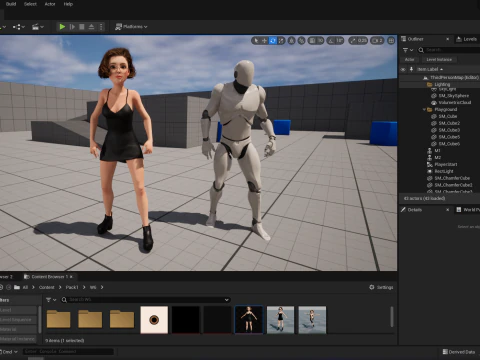
Task: Open the Cinematics clapperboard dropdown
Action: pyautogui.click(x=37, y=27)
